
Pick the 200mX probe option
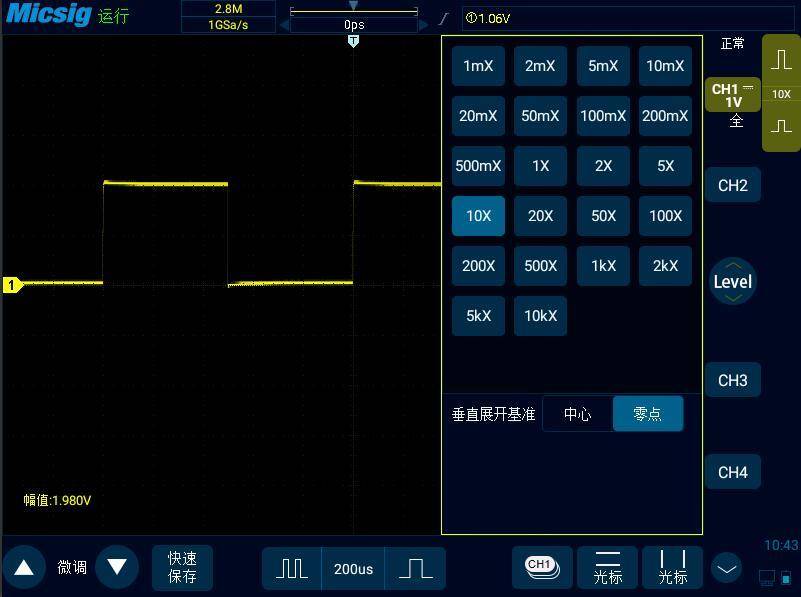665,116
